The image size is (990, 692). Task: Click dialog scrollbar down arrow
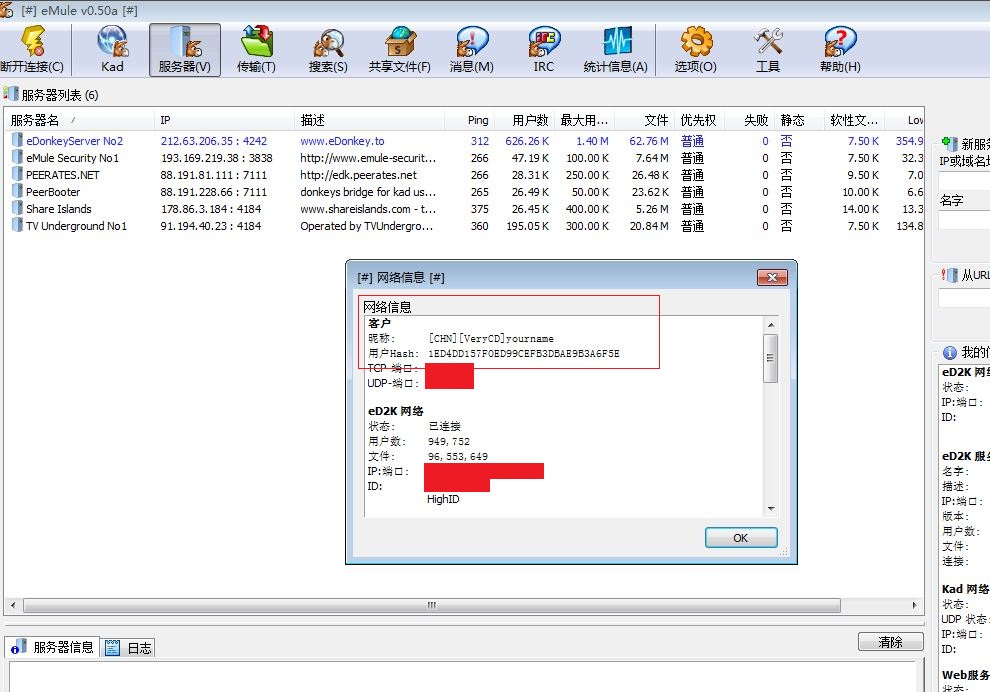click(770, 508)
